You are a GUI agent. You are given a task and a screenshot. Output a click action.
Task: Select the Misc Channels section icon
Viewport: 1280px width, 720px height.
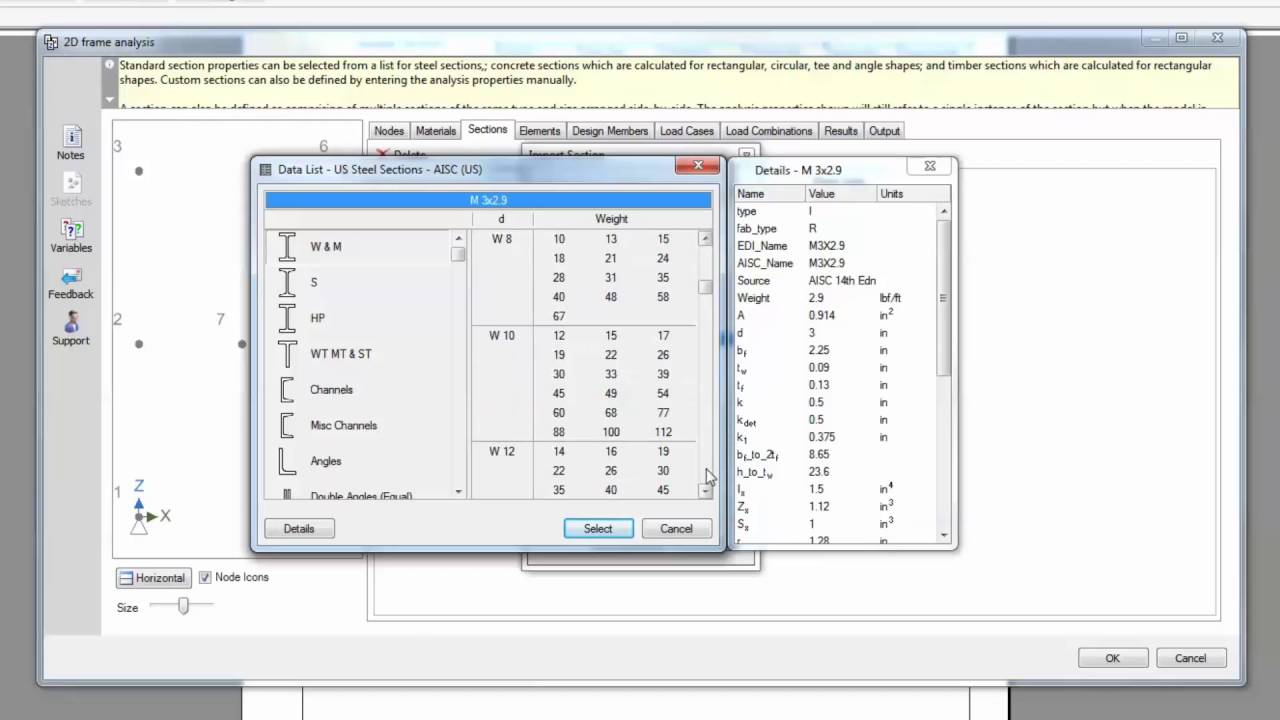pyautogui.click(x=287, y=425)
